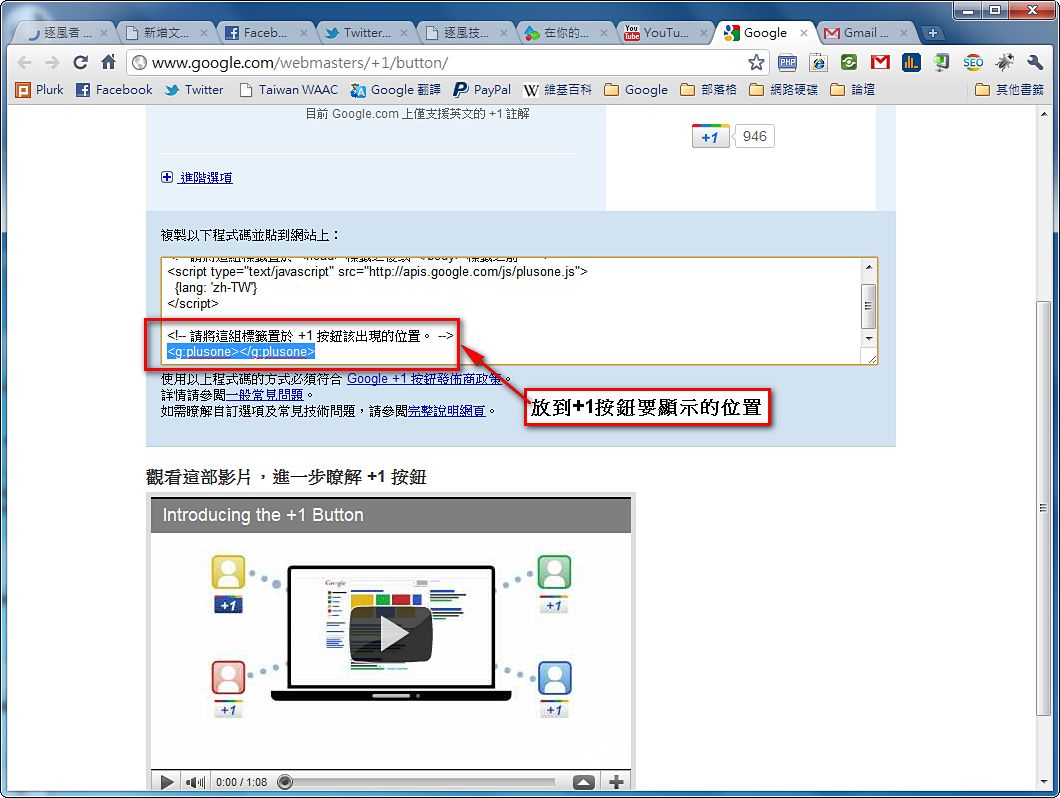
Task: Open the SEO extension icon
Action: click(973, 63)
